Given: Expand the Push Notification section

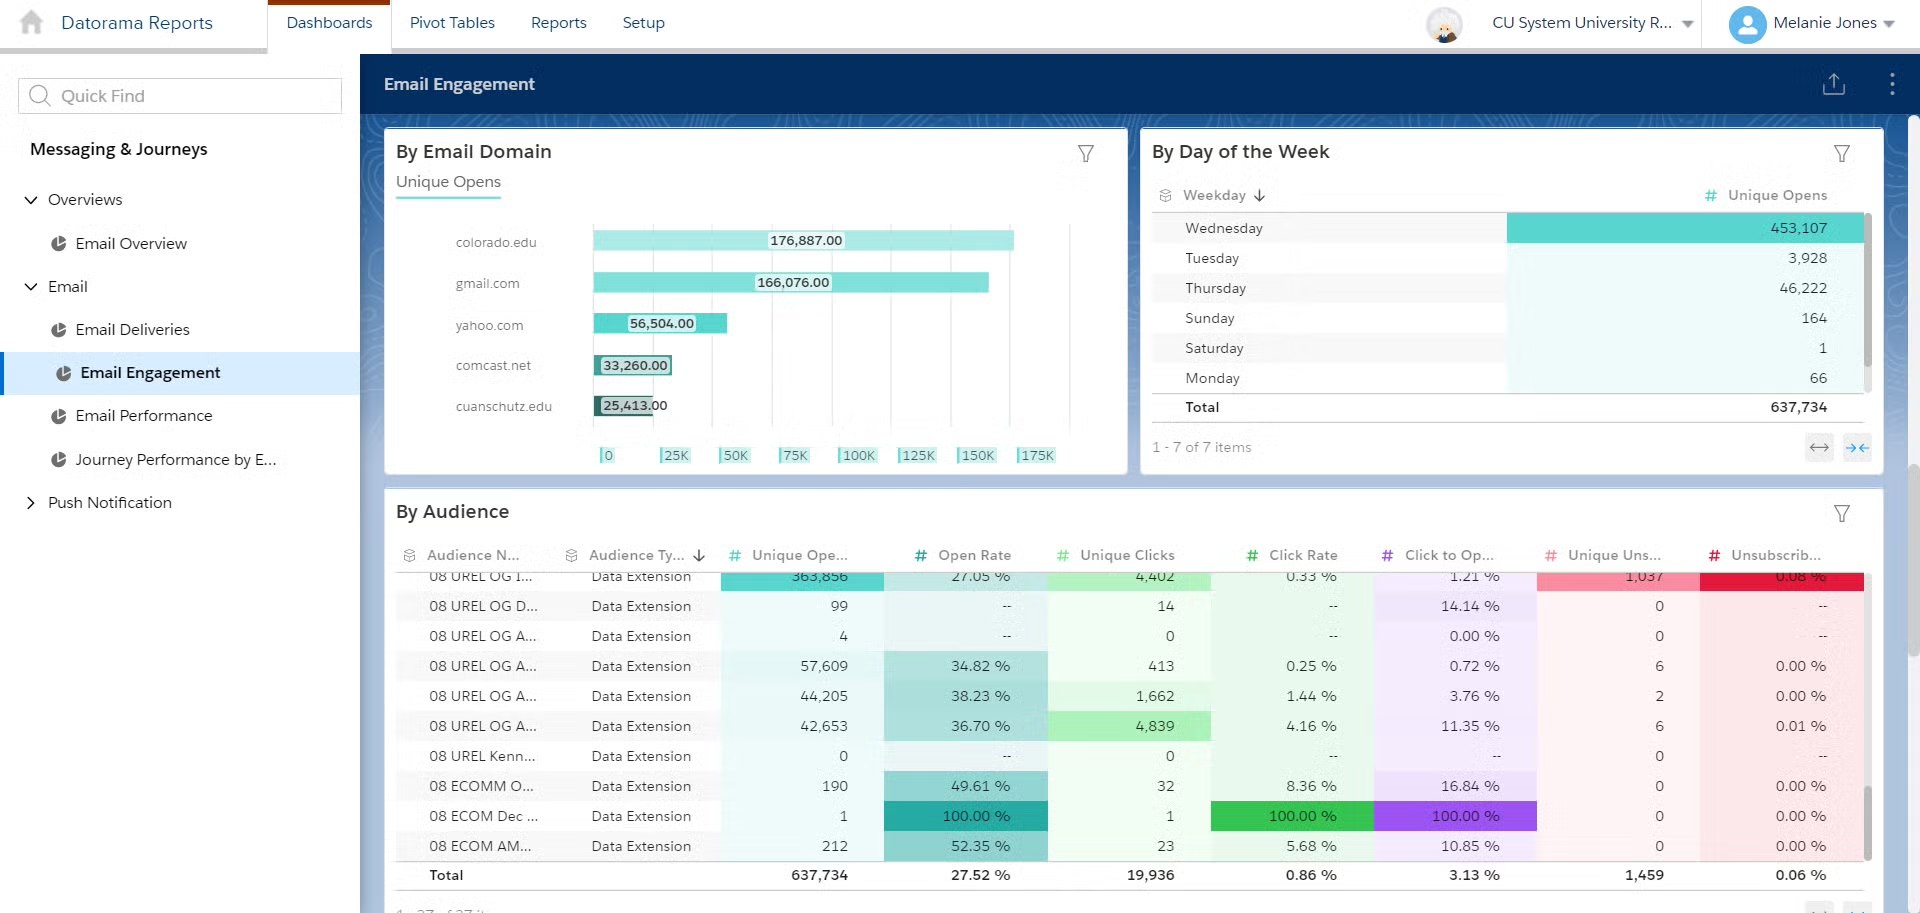Looking at the screenshot, I should (31, 503).
